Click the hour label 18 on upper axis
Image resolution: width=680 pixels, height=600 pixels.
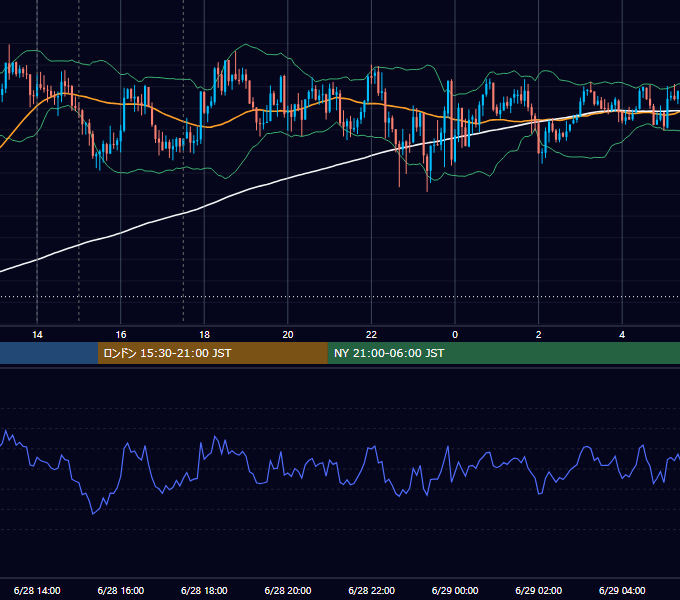coord(204,335)
